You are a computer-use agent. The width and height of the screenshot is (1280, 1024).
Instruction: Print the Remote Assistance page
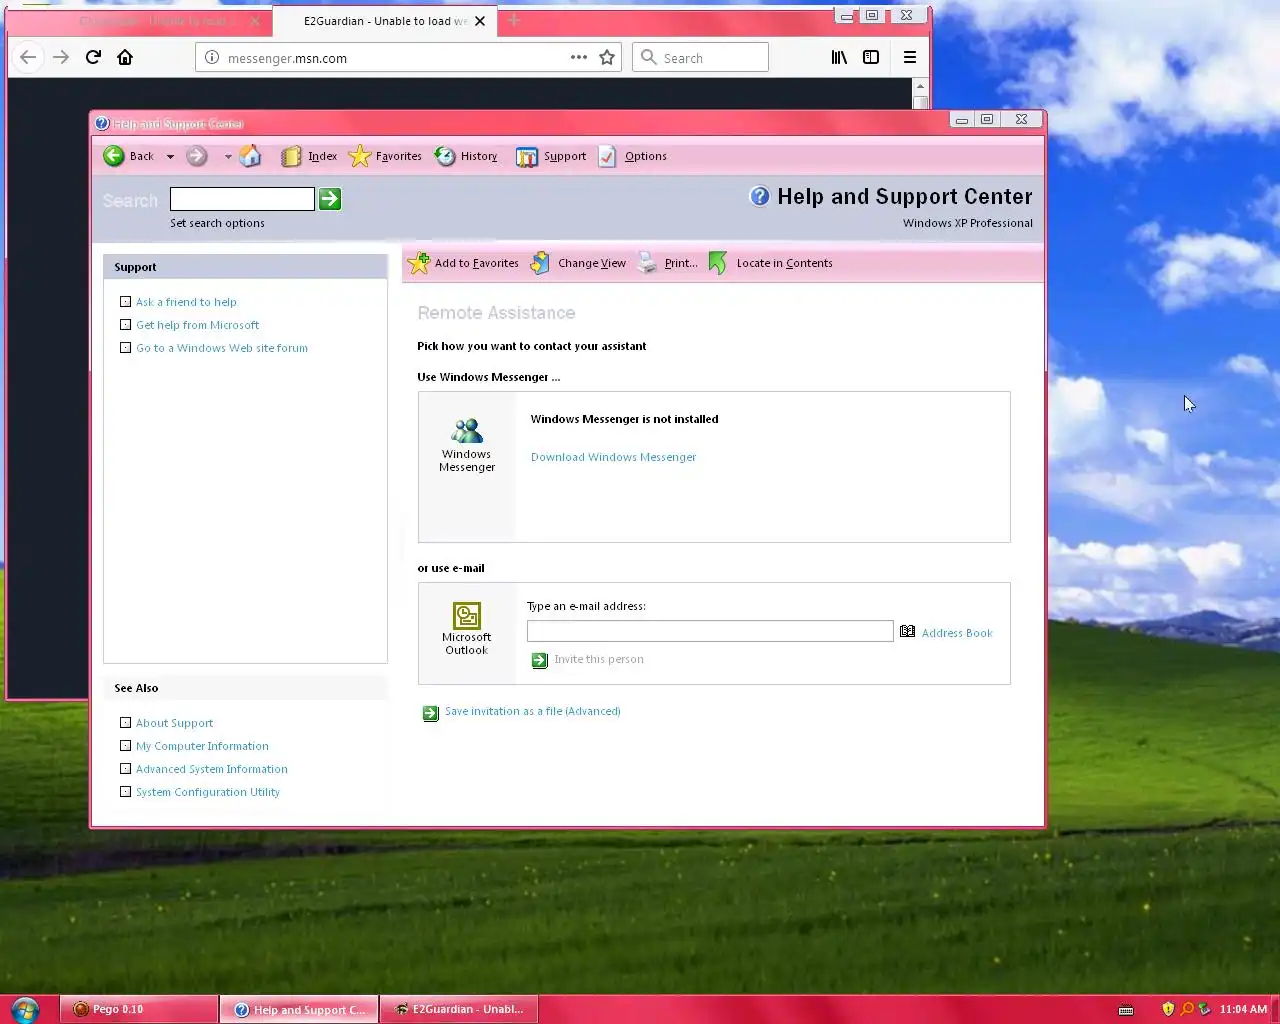(668, 263)
